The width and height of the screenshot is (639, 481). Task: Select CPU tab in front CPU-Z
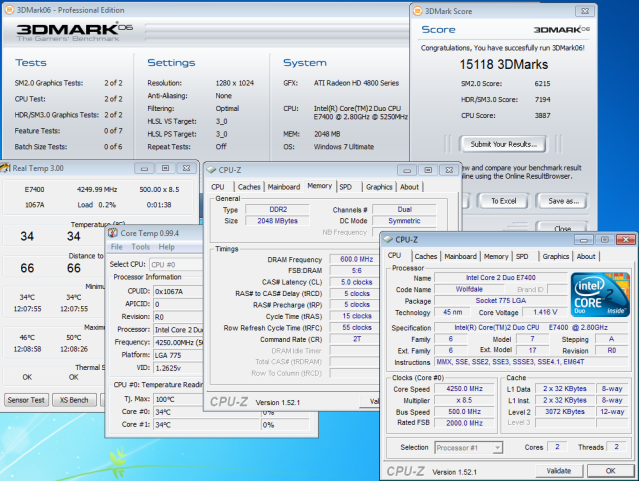point(394,255)
